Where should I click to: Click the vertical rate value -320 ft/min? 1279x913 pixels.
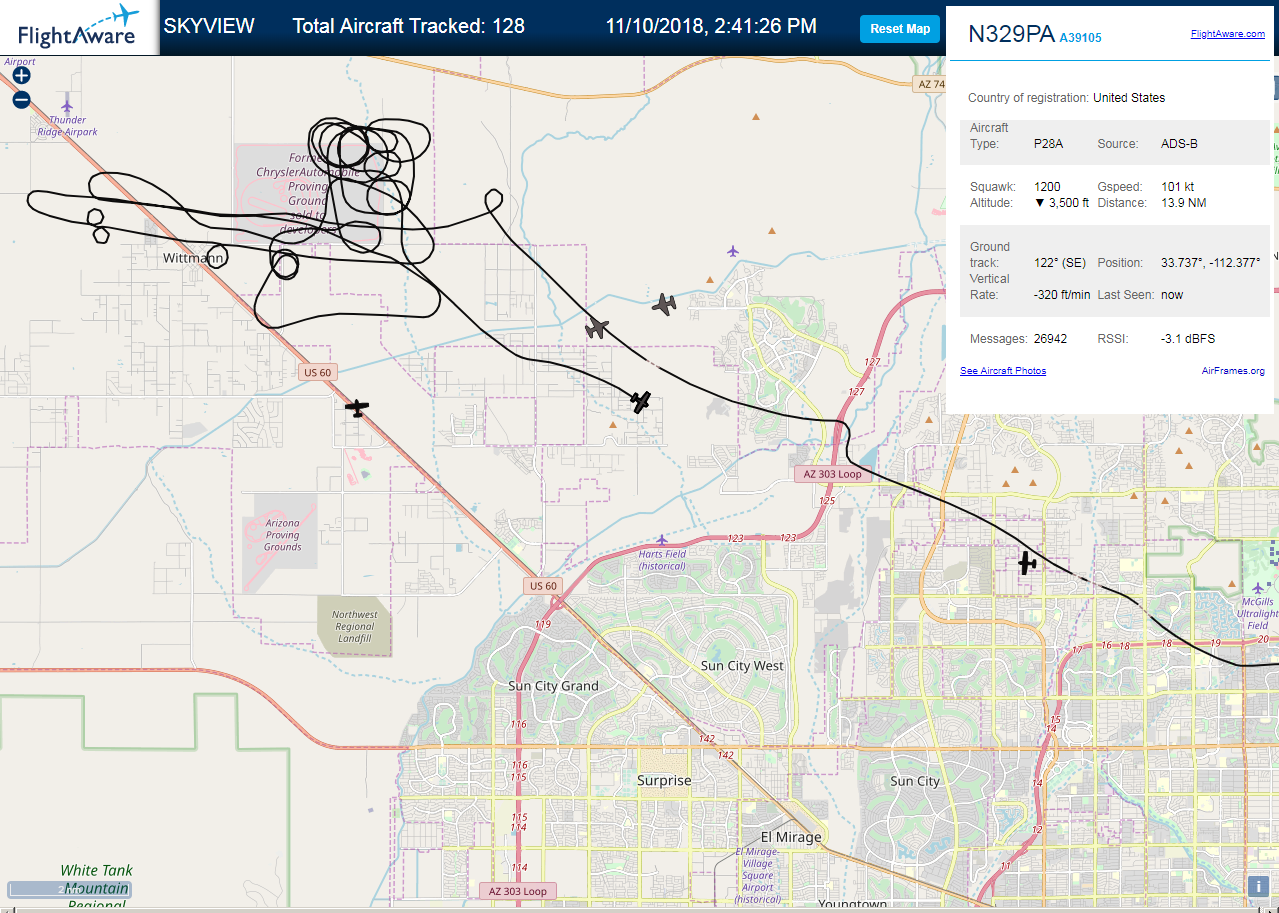pos(1062,295)
